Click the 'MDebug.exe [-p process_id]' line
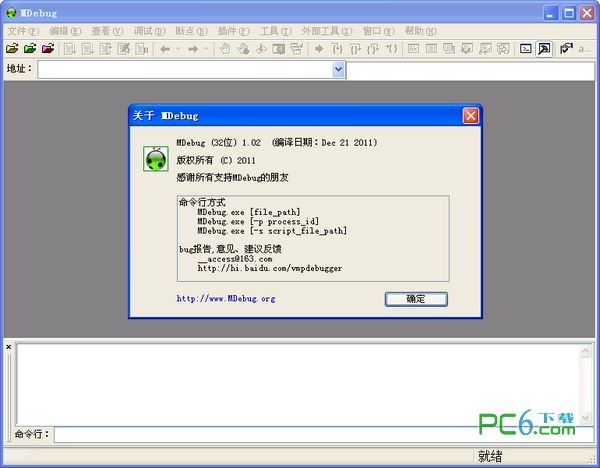This screenshot has height=468, width=600. [x=258, y=221]
